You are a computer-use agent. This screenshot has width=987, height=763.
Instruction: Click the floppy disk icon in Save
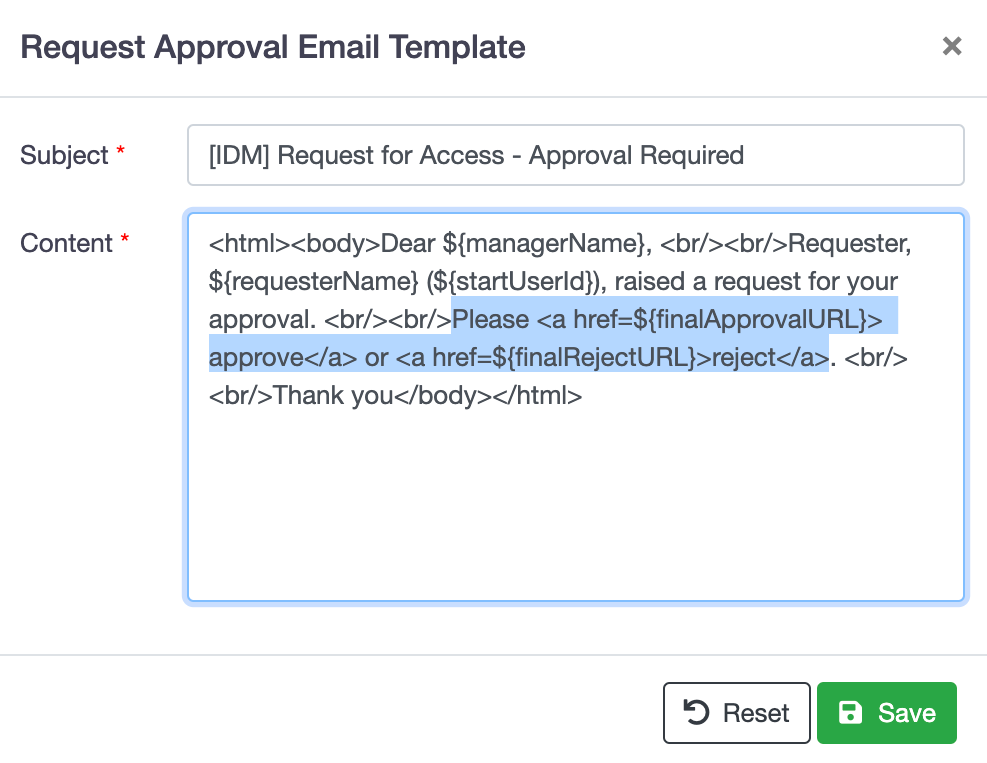[x=850, y=713]
